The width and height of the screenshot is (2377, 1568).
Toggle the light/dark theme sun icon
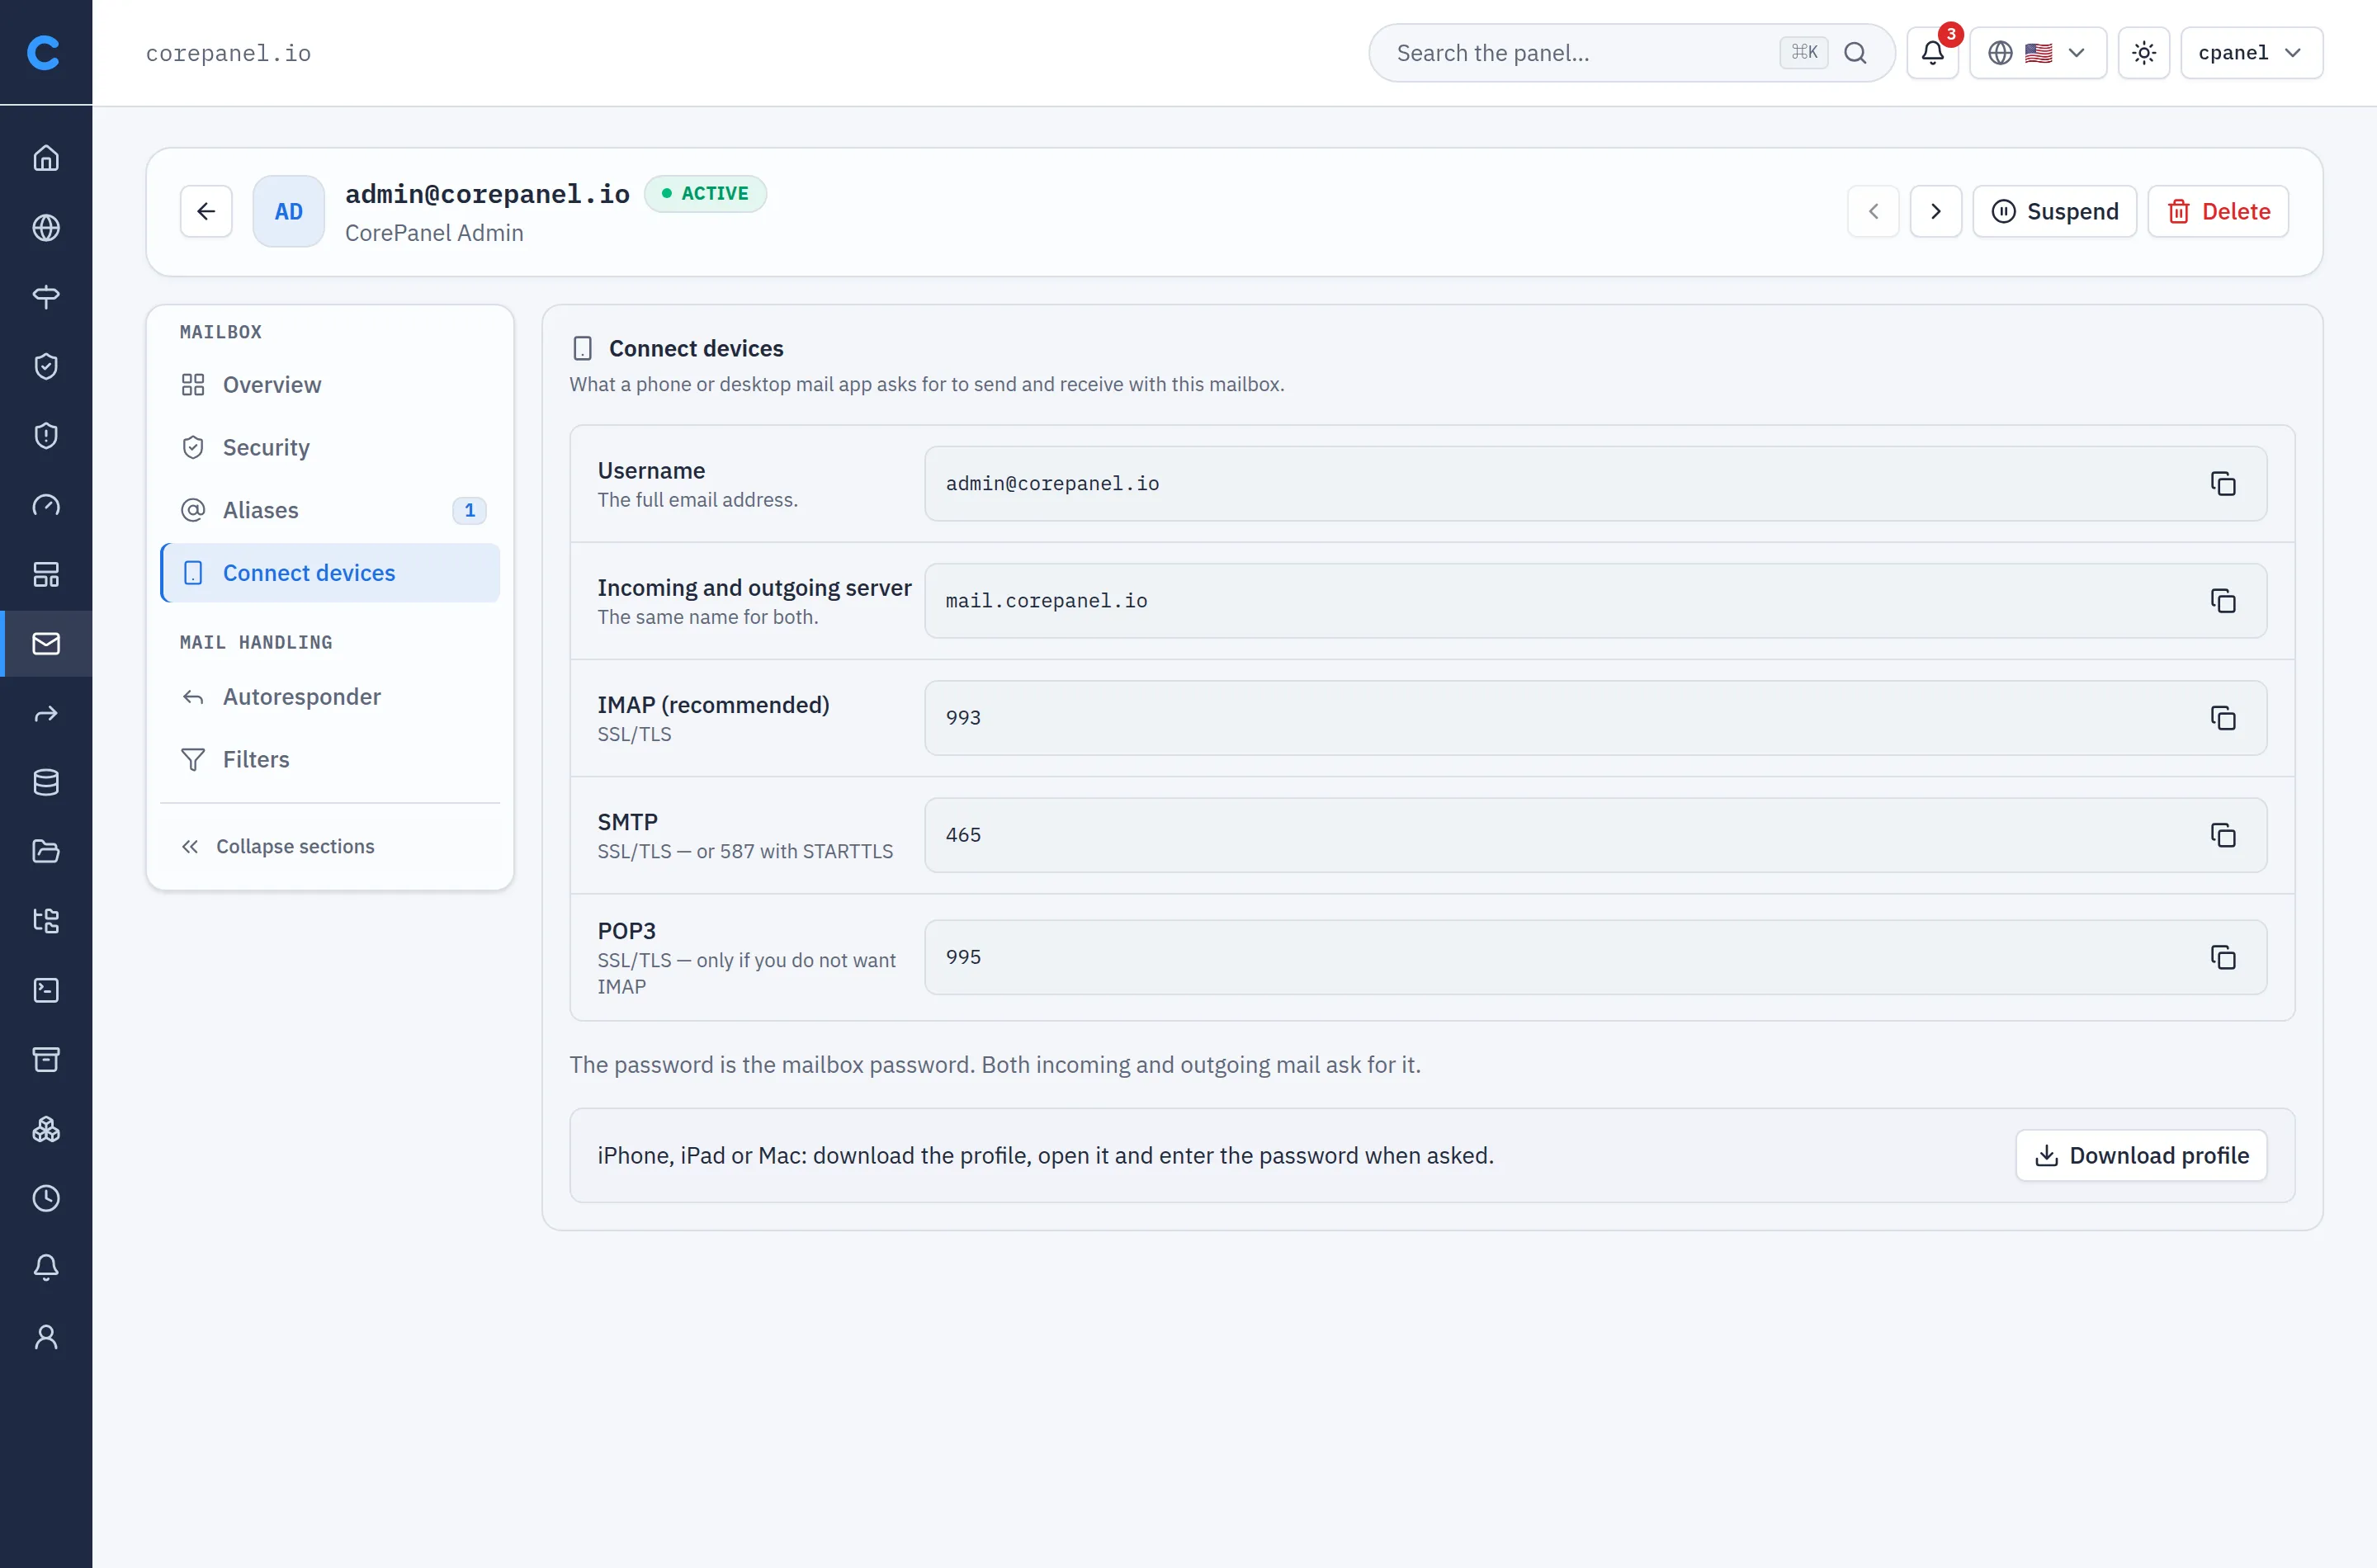click(x=2143, y=53)
